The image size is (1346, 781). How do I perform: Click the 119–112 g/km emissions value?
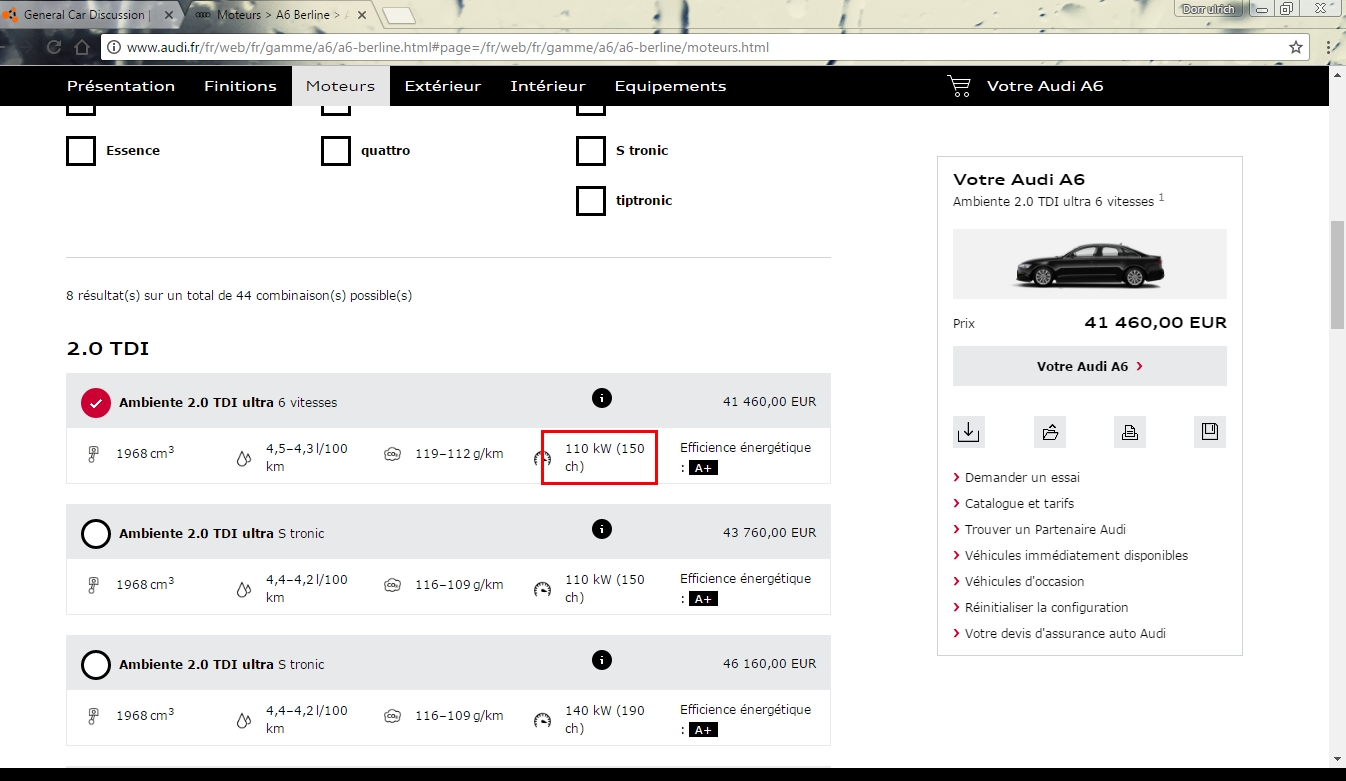click(459, 454)
